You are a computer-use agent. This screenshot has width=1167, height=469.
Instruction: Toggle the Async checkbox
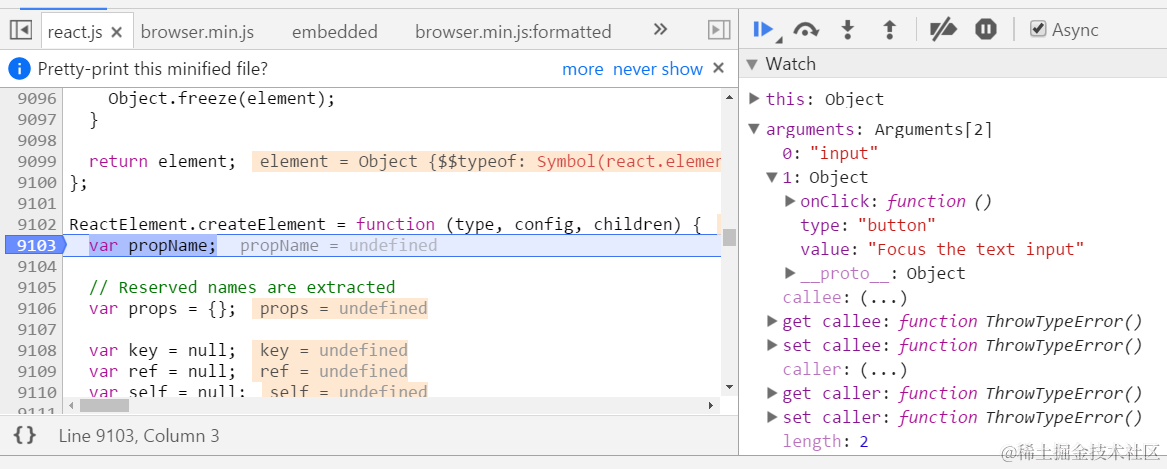point(1037,29)
